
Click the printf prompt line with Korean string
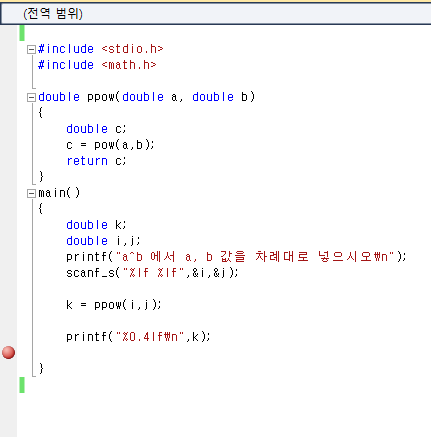pyautogui.click(x=236, y=257)
